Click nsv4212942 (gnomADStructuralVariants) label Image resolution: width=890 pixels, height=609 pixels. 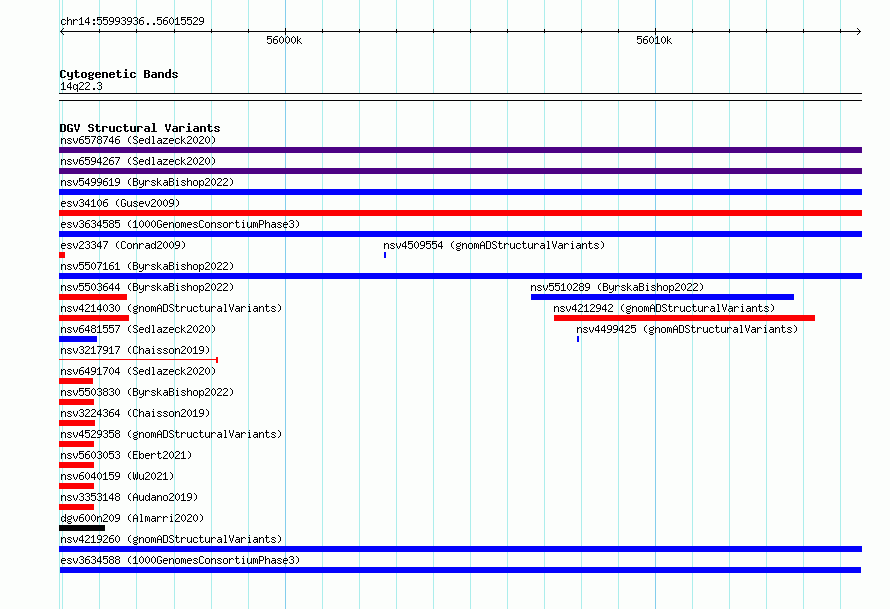[x=664, y=308]
